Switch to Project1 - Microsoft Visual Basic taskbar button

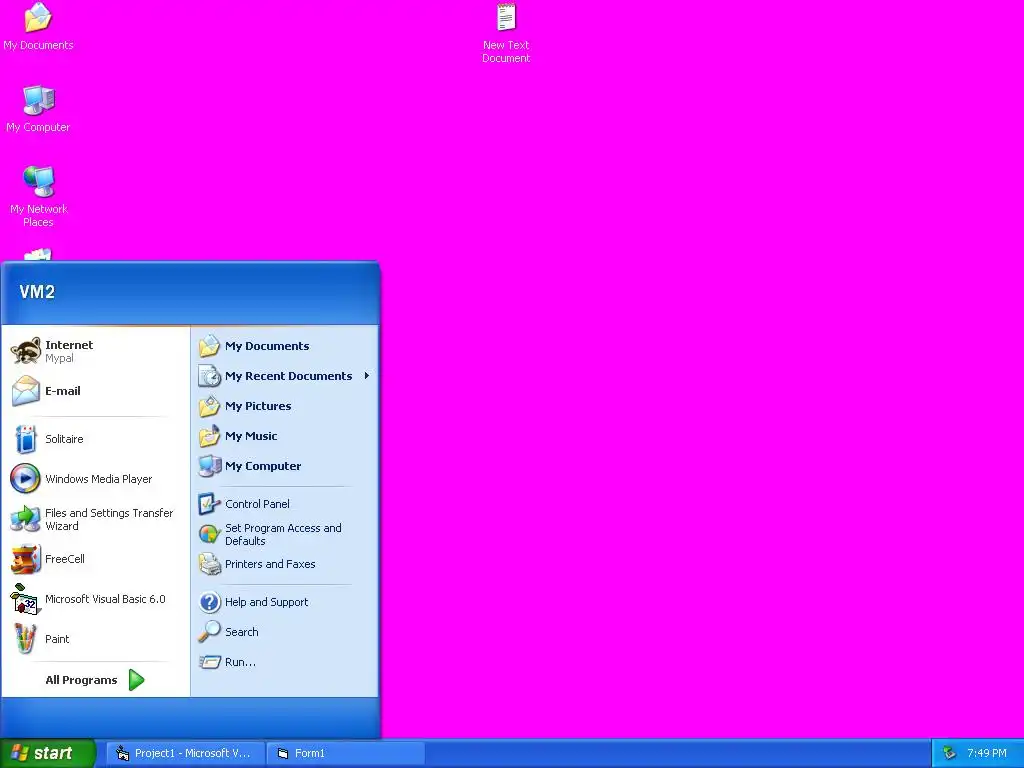click(185, 754)
